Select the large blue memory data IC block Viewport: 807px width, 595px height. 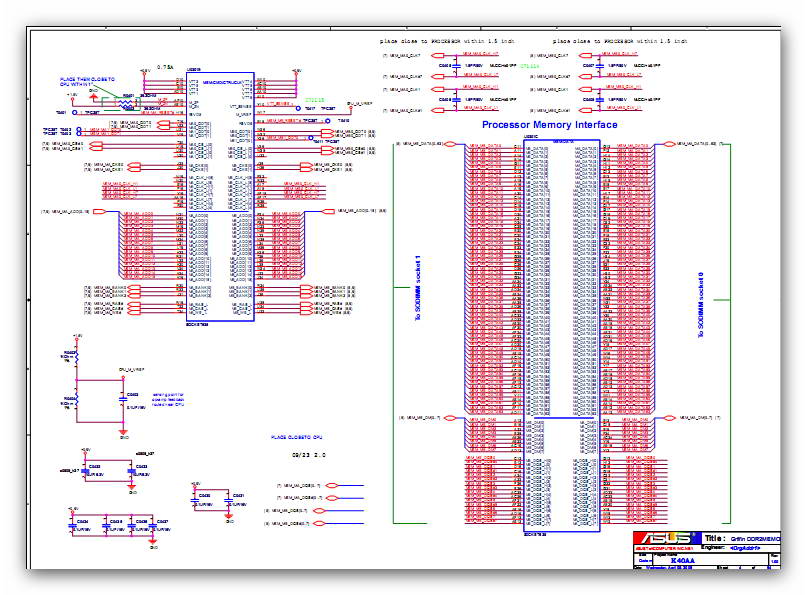(562, 336)
